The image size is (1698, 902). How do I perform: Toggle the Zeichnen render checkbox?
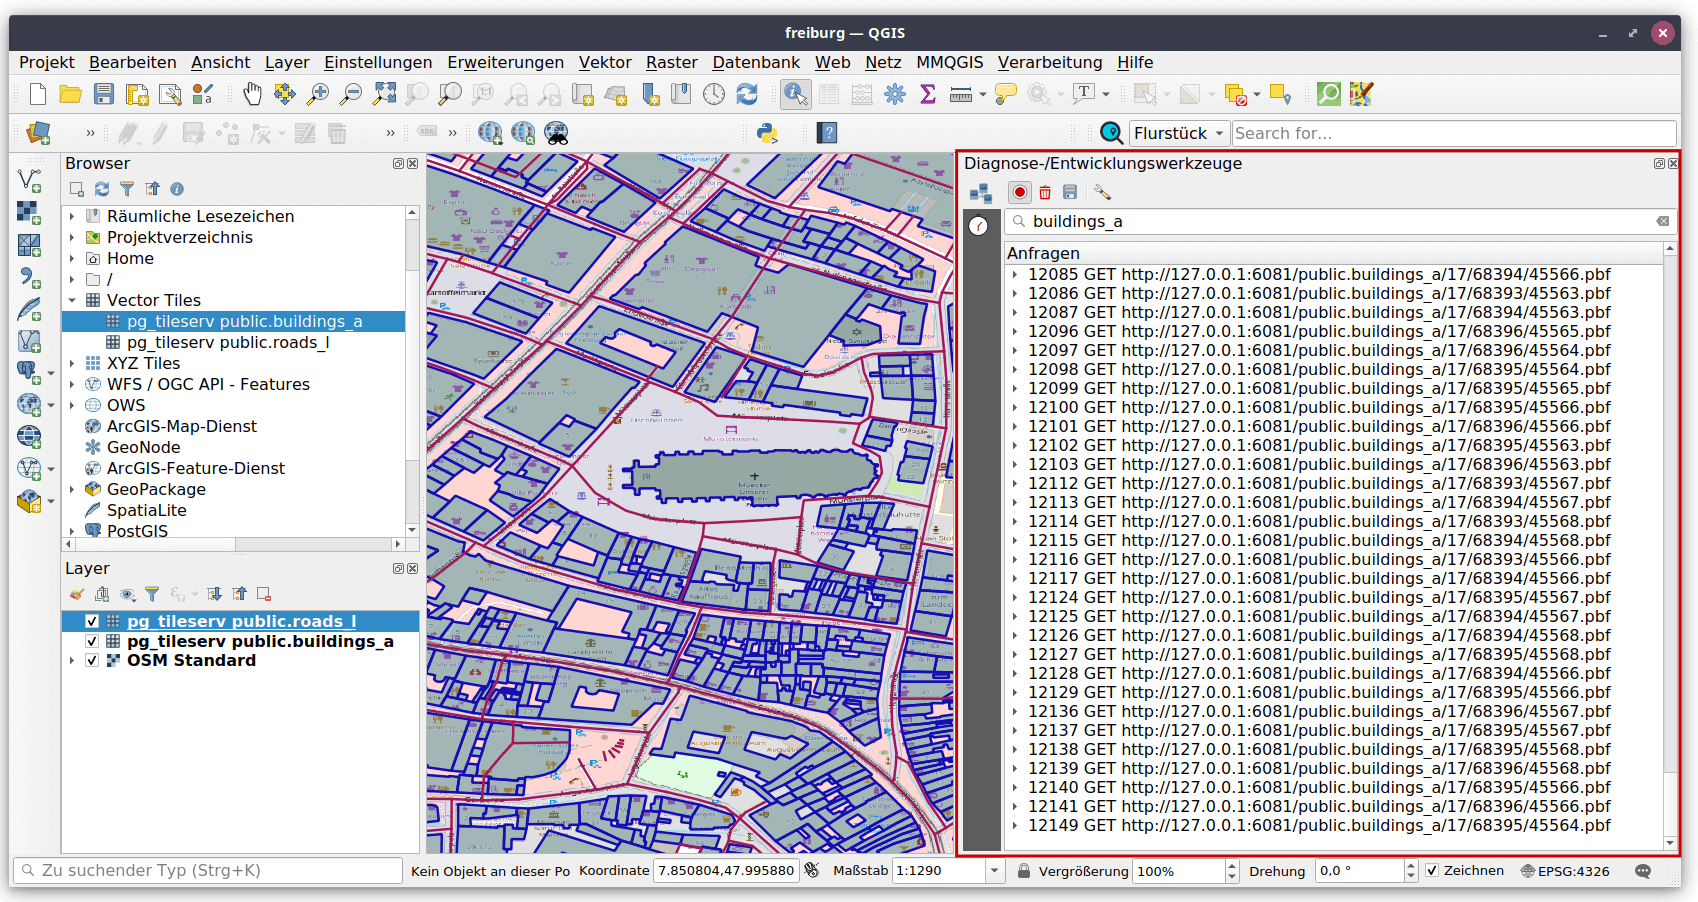coord(1432,871)
